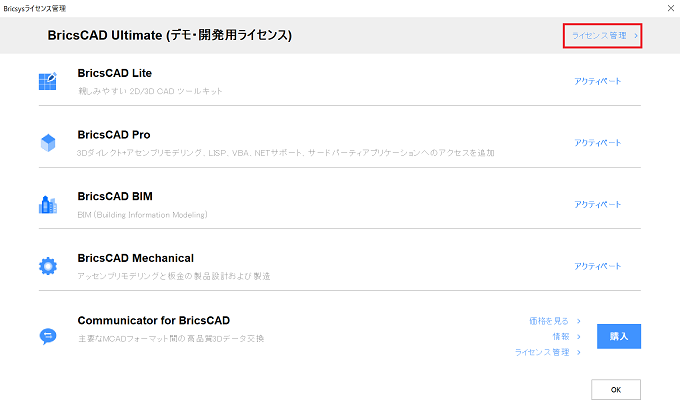This screenshot has width=680, height=406.
Task: Click the BricsCAD BIM buildings icon
Action: click(x=48, y=205)
